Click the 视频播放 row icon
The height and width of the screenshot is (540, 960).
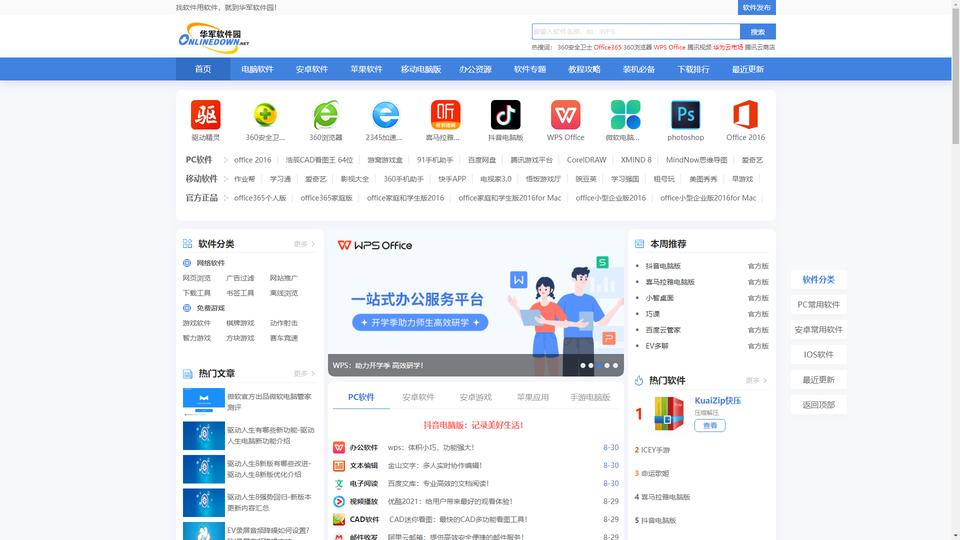pyautogui.click(x=339, y=501)
